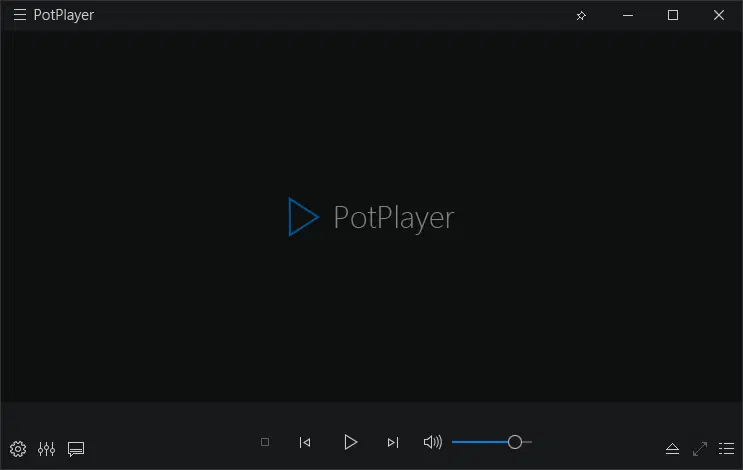Screen dimensions: 743x470
Task: Show the playlist panel
Action: (x=726, y=449)
